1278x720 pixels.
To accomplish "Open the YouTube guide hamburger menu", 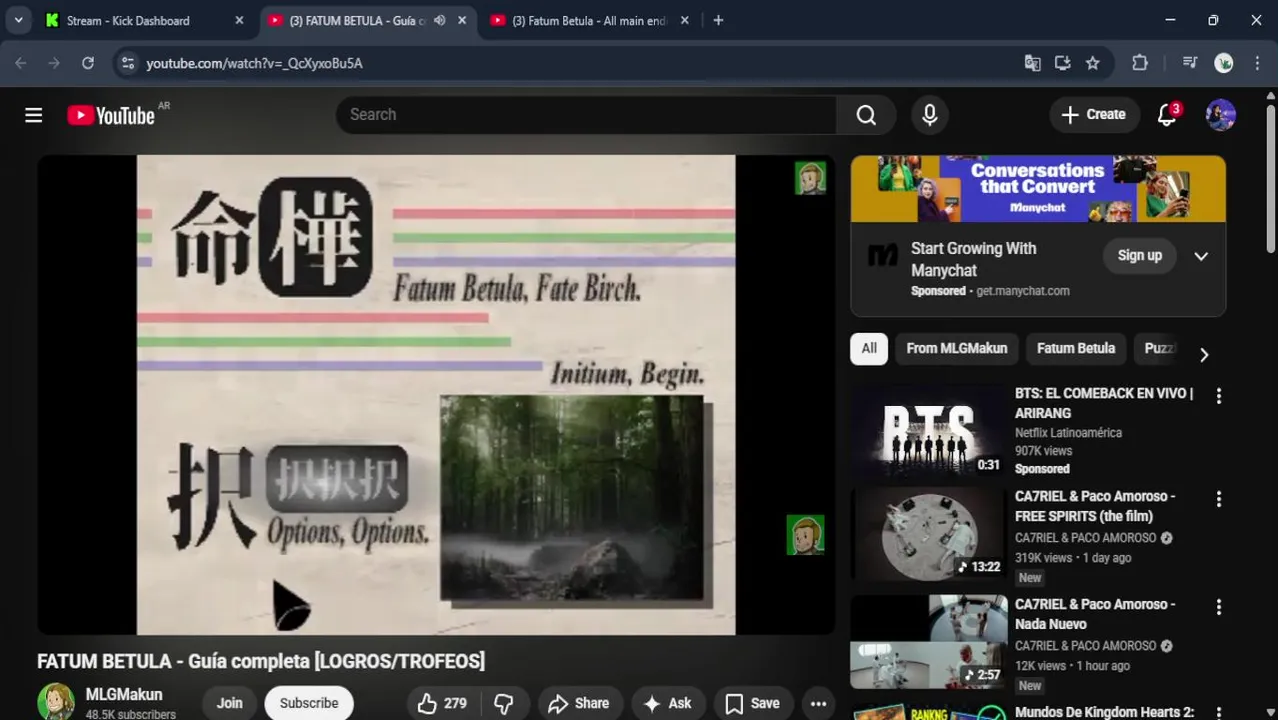I will (x=33, y=115).
